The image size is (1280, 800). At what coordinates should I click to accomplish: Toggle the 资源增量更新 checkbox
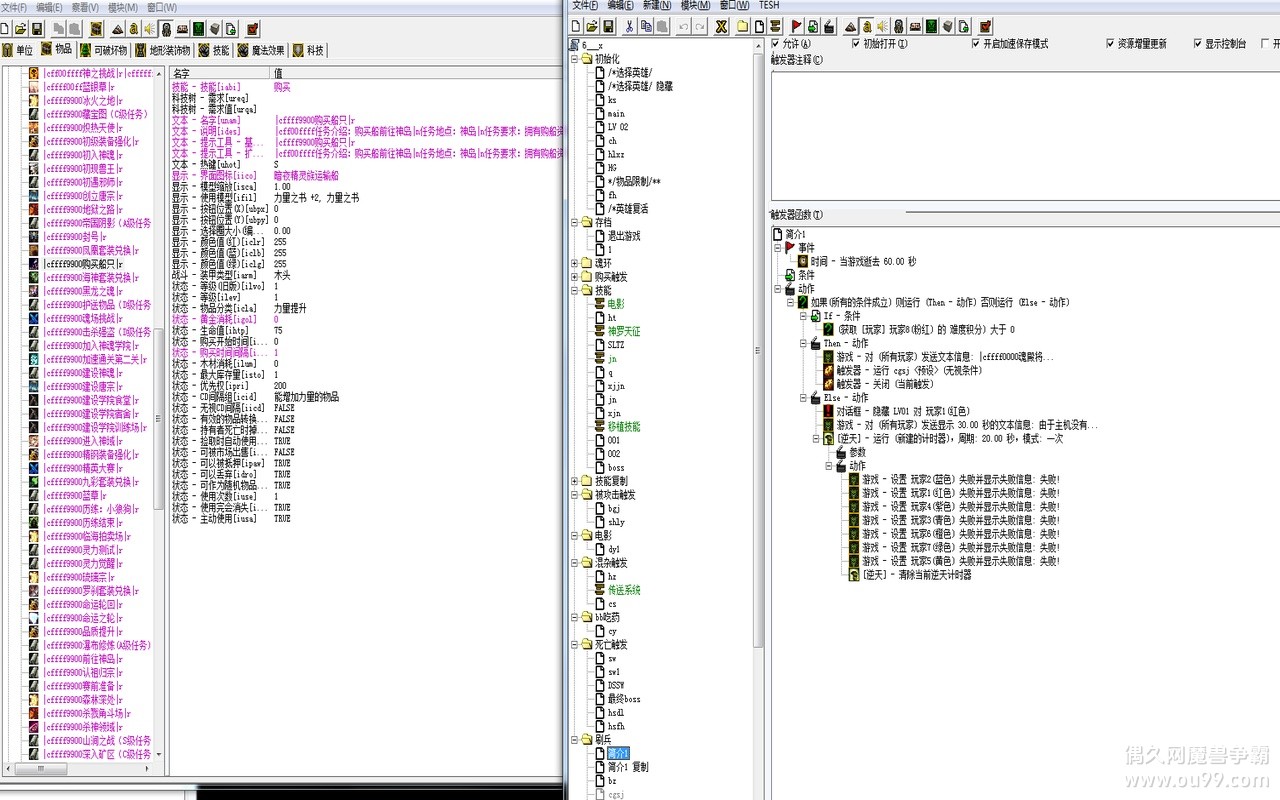[1110, 44]
